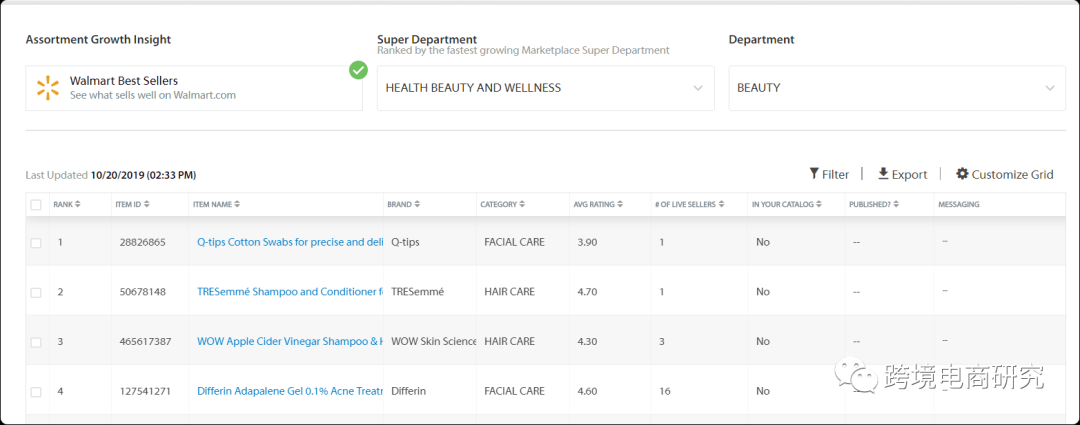Click the brand cell WOW Skin Science
The width and height of the screenshot is (1080, 425).
point(434,342)
